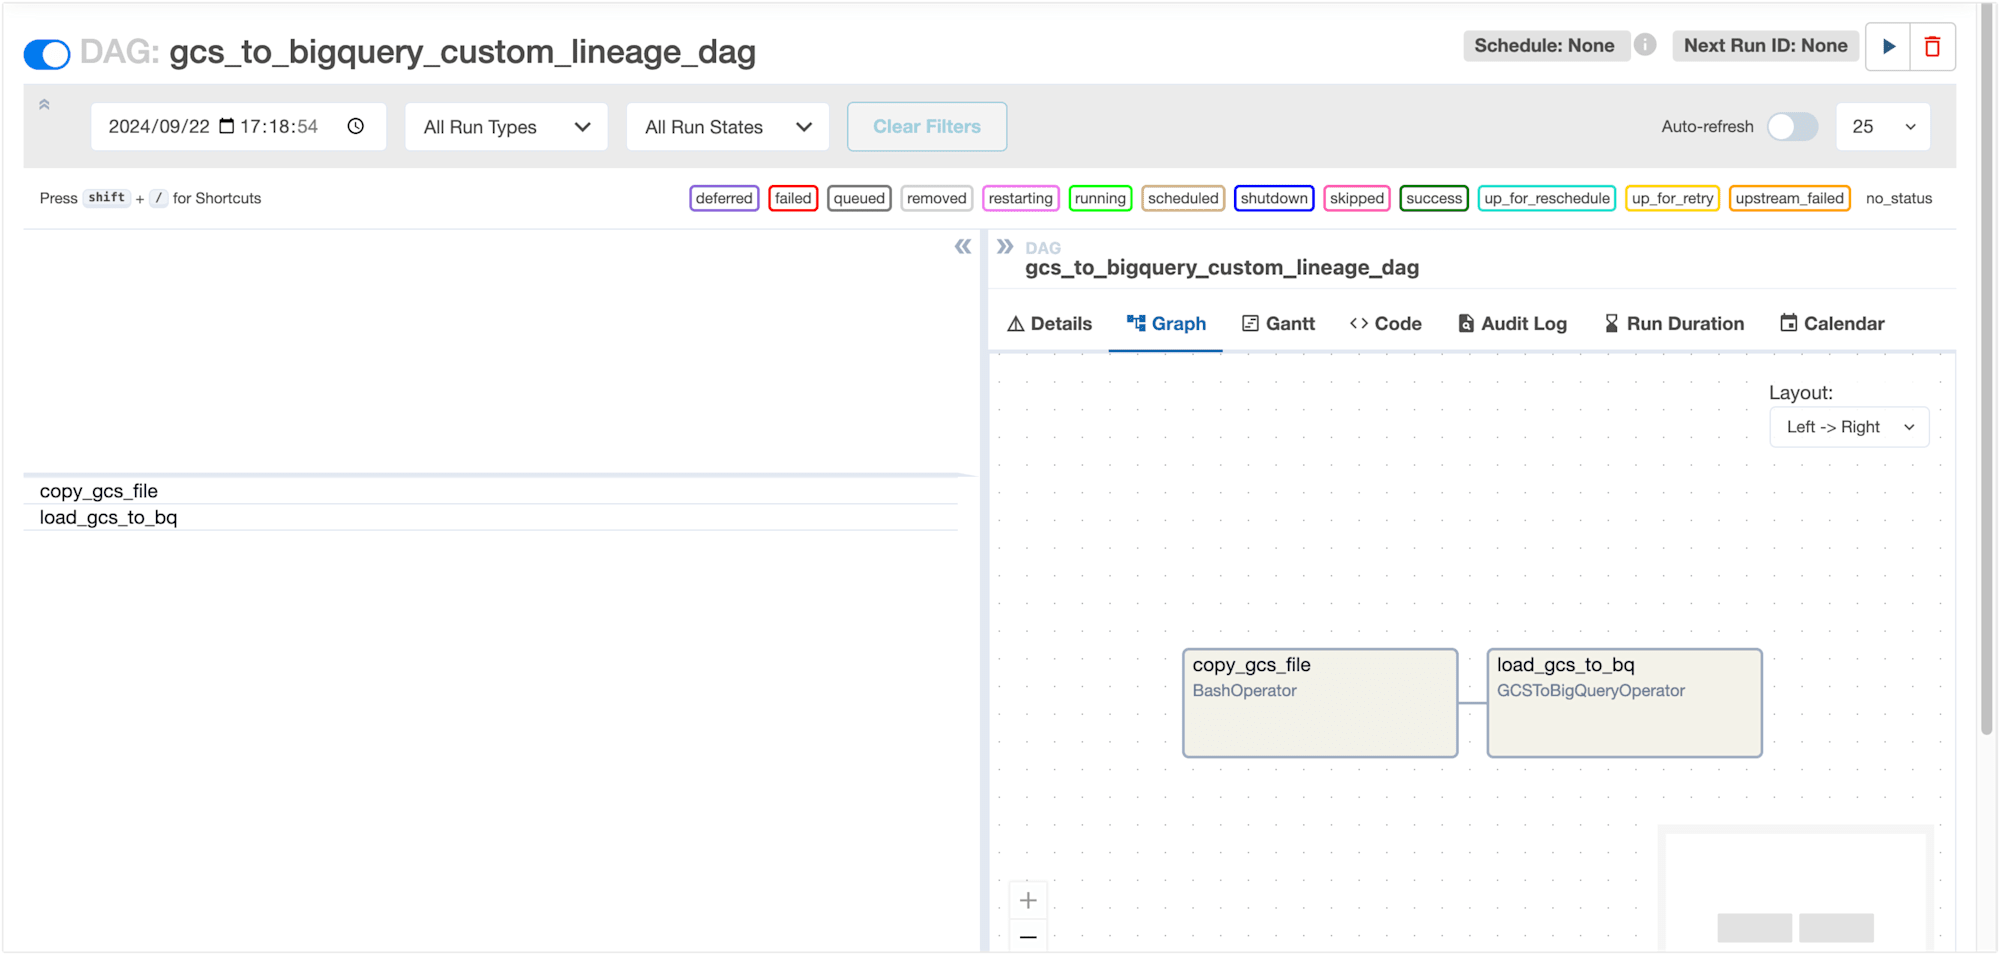Click the removed status legend badge
The image size is (2000, 955).
click(x=937, y=198)
